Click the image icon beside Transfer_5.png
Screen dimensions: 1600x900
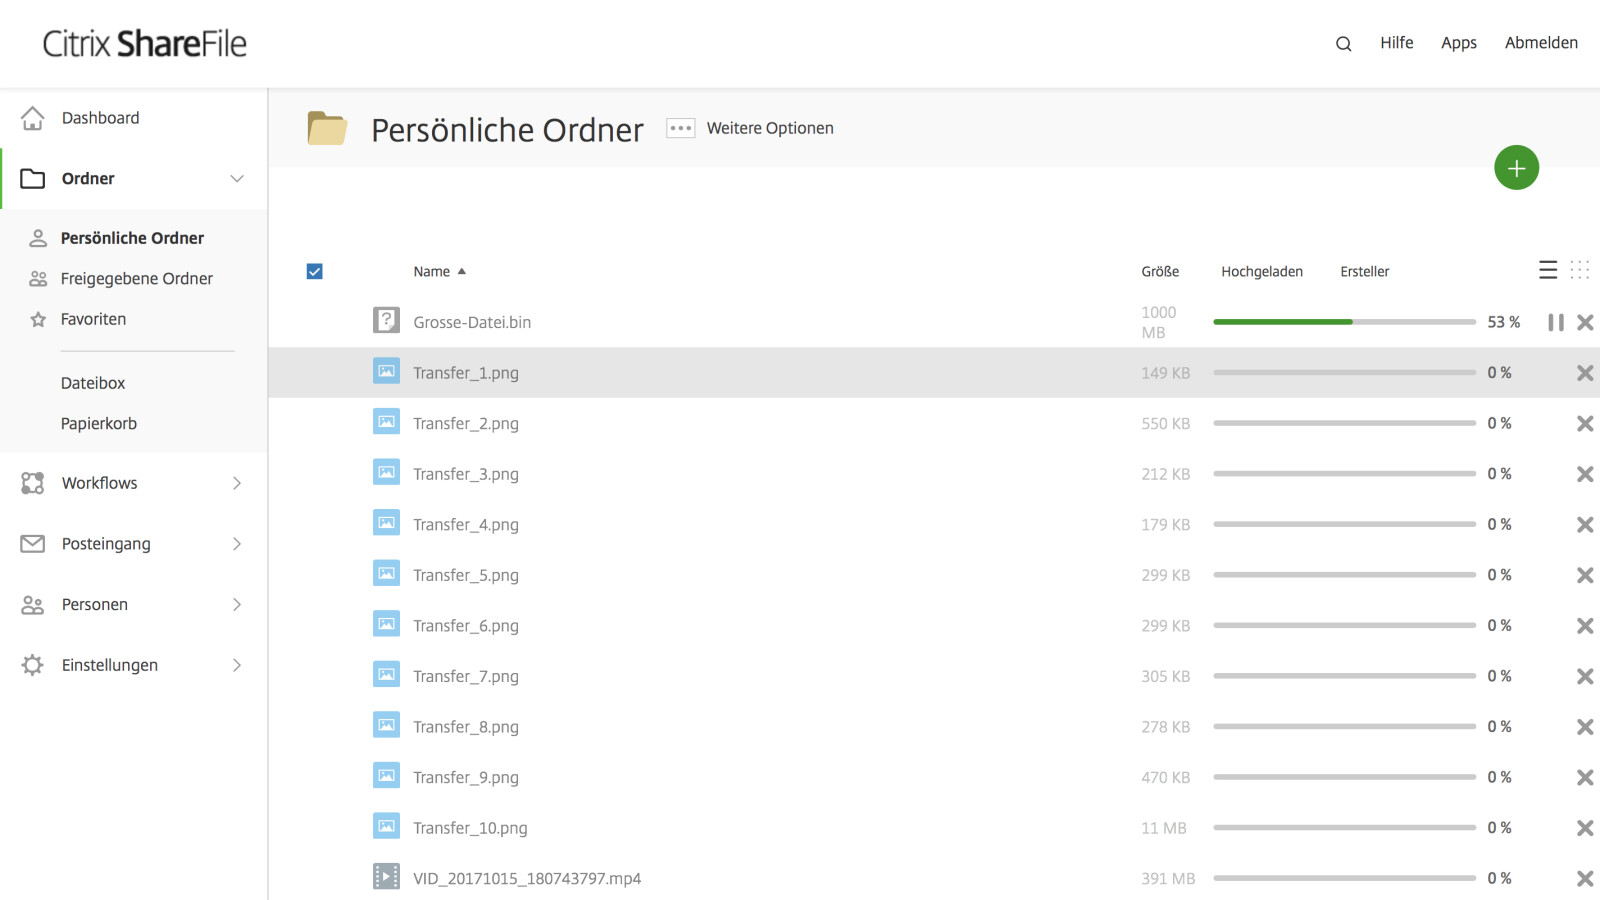[x=385, y=573]
